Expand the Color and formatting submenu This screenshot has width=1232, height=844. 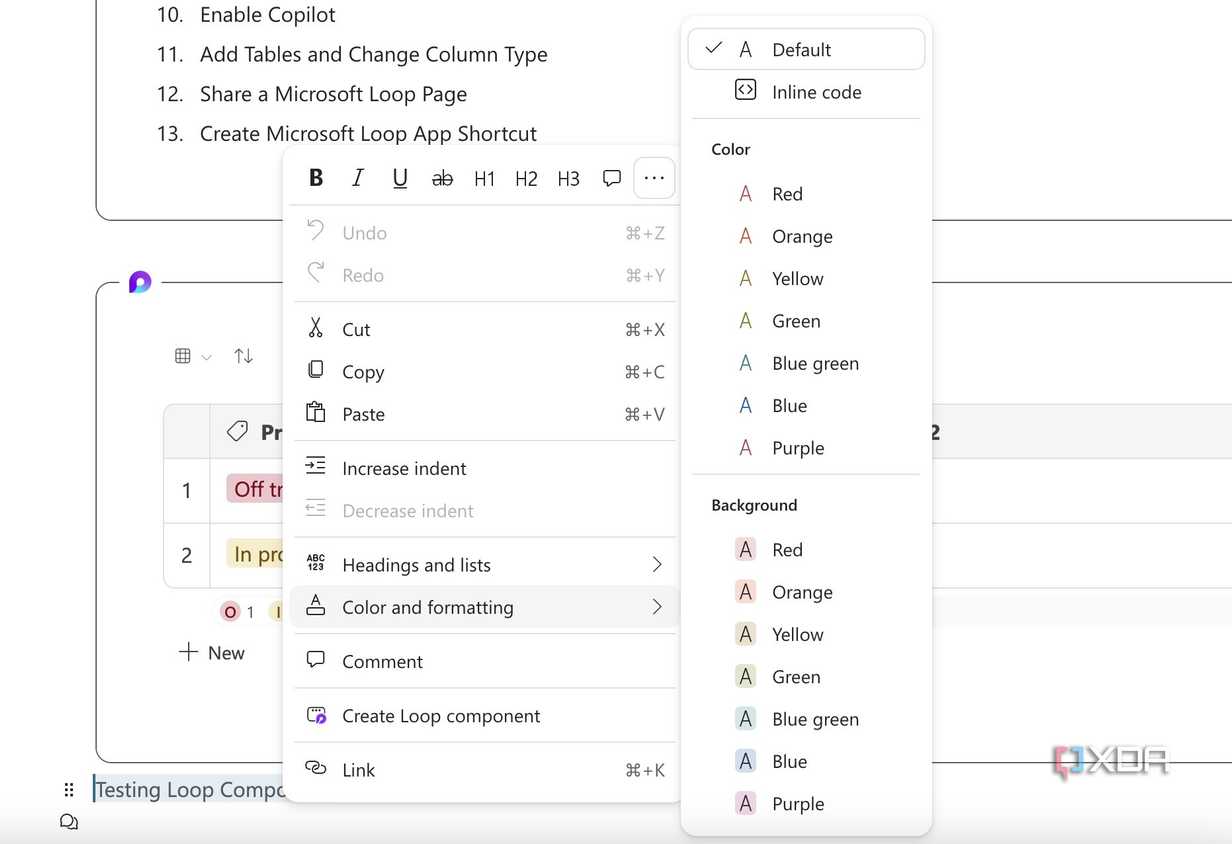[x=485, y=607]
